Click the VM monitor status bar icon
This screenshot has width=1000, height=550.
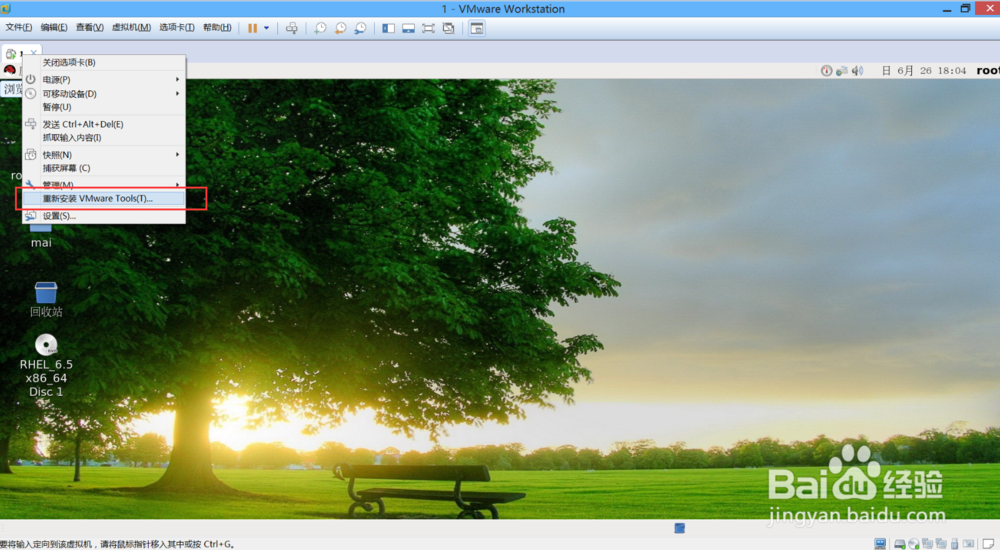(x=880, y=544)
